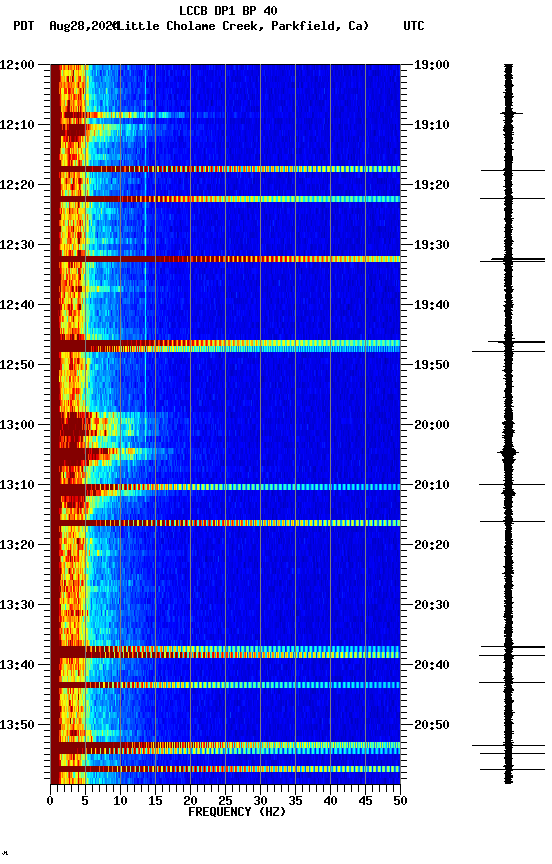Click the '30' frequency axis label

pyautogui.click(x=260, y=802)
